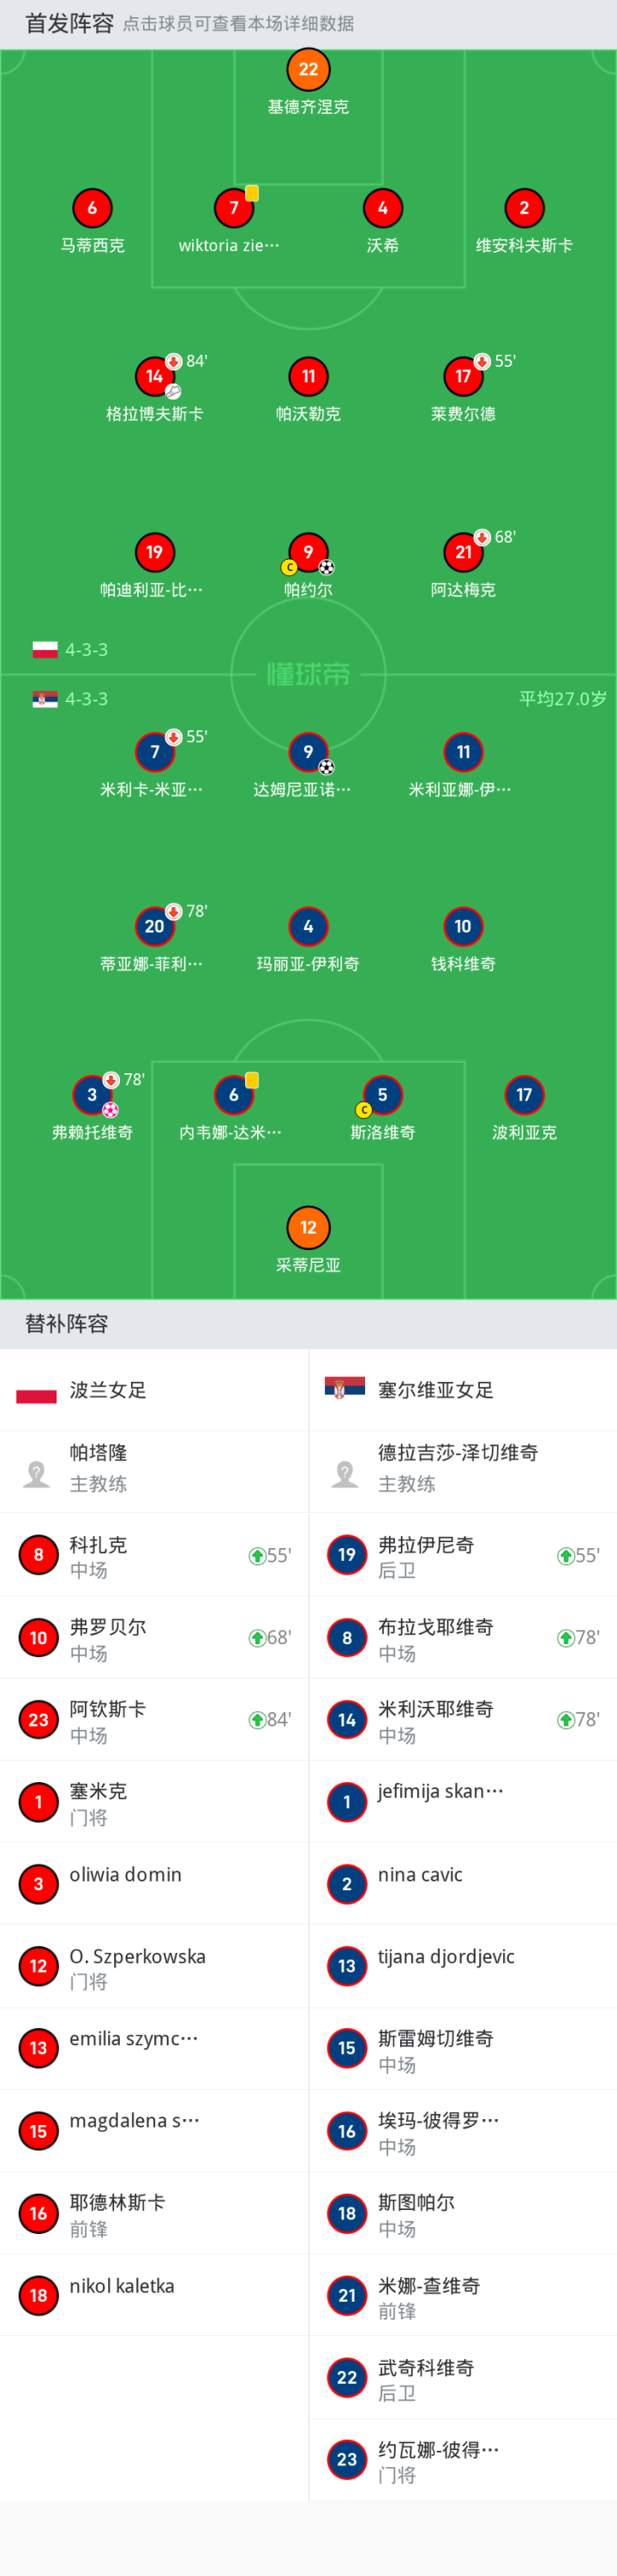Open 波兰女足 team page link
Viewport: 617px width, 2576px height.
(x=107, y=1390)
